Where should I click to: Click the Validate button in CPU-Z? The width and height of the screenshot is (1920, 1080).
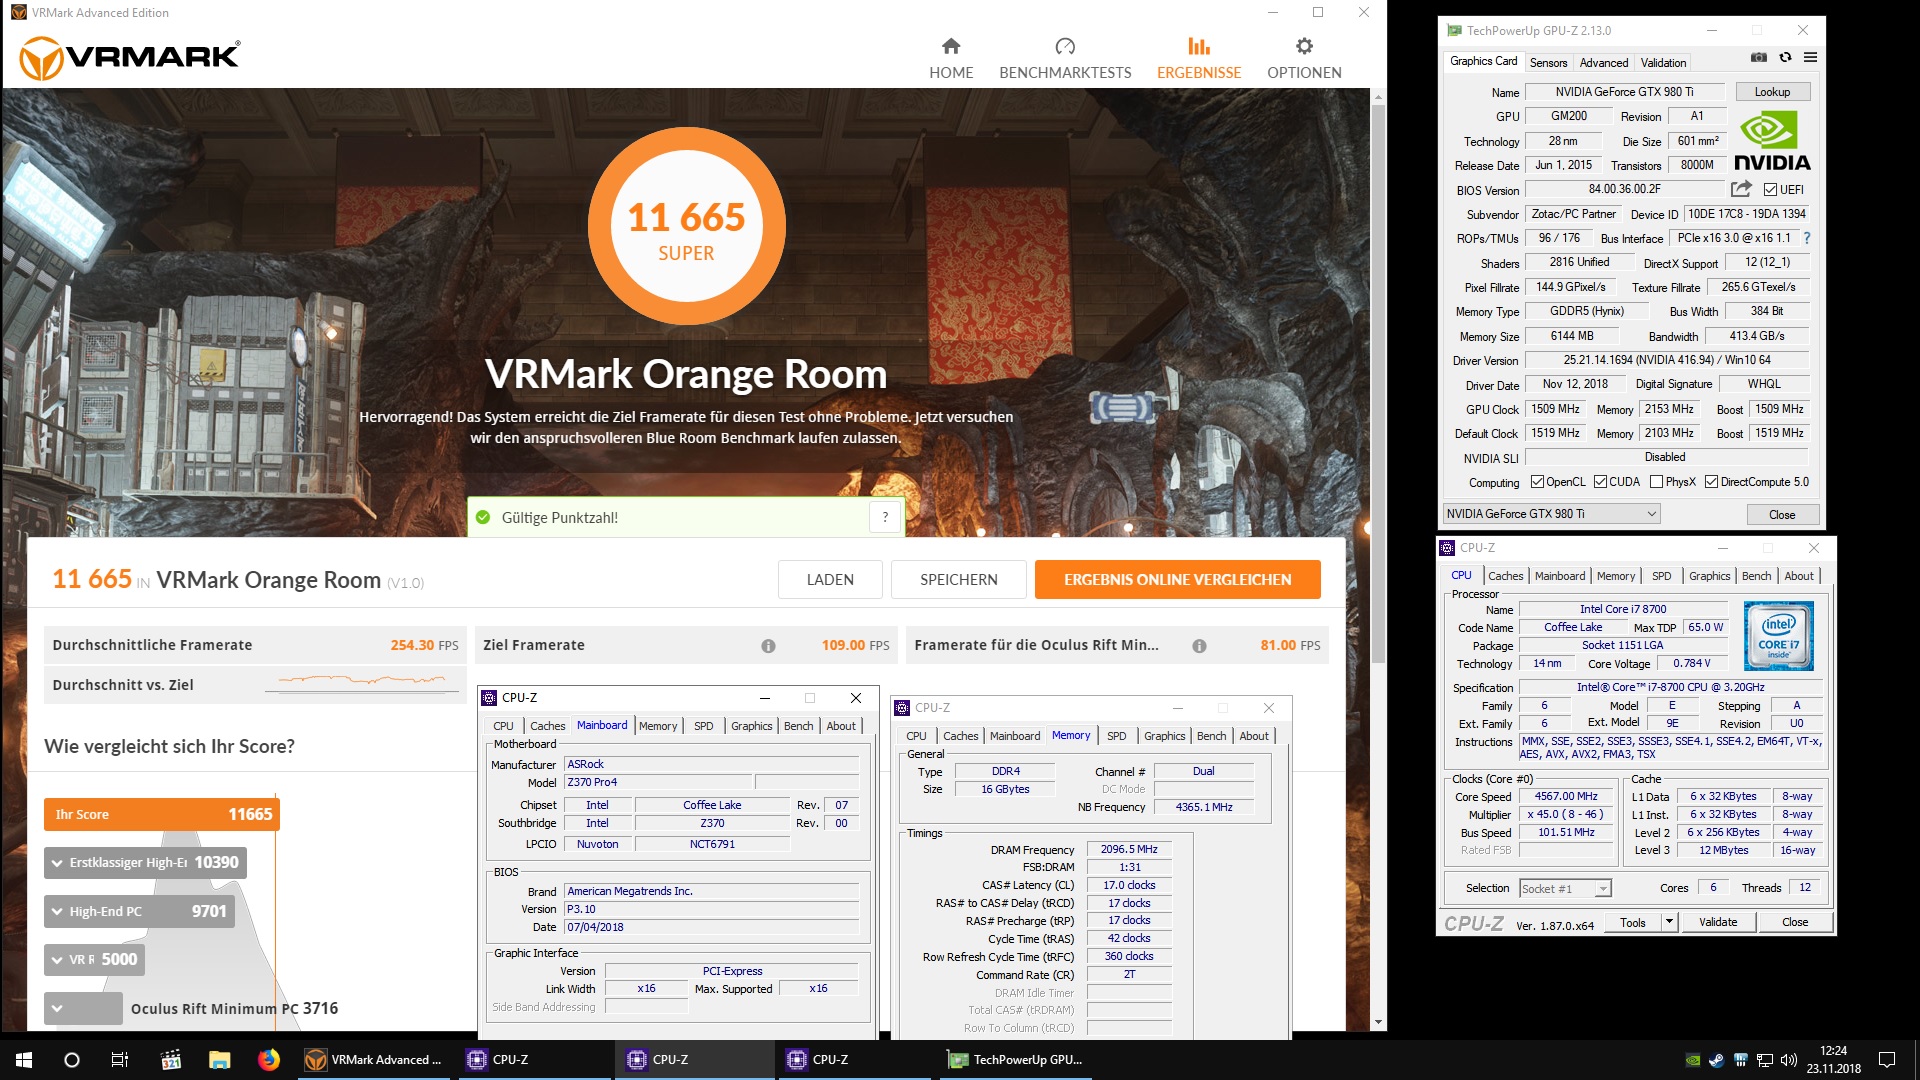click(1718, 922)
